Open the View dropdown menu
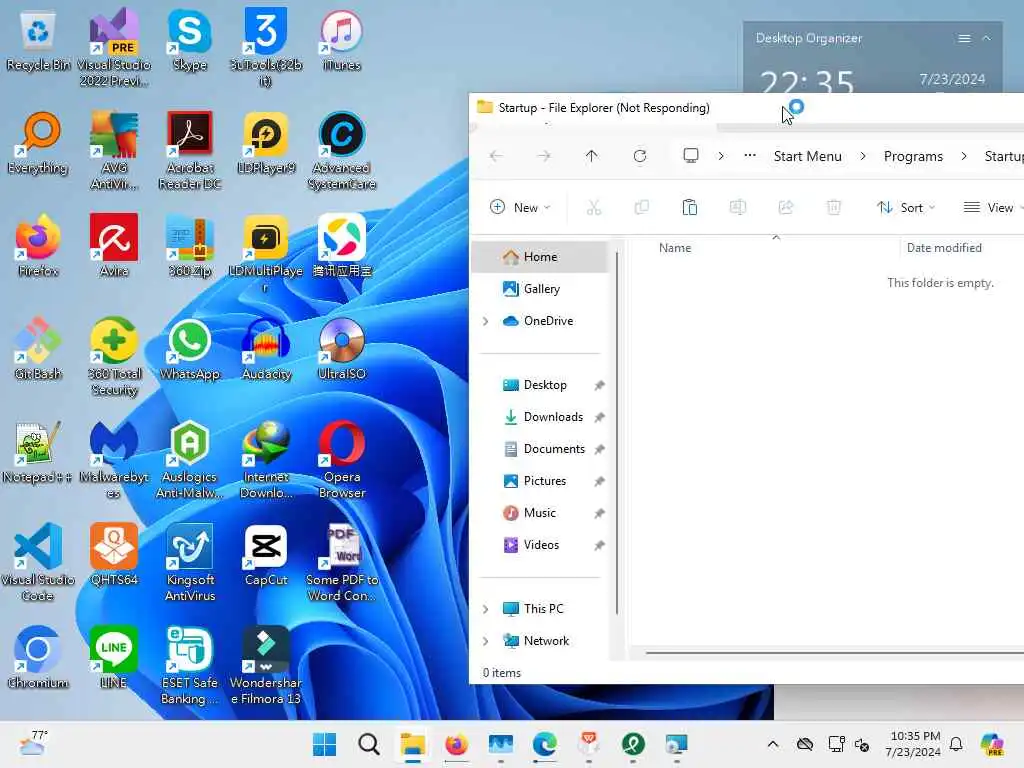1024x768 pixels. (x=993, y=208)
